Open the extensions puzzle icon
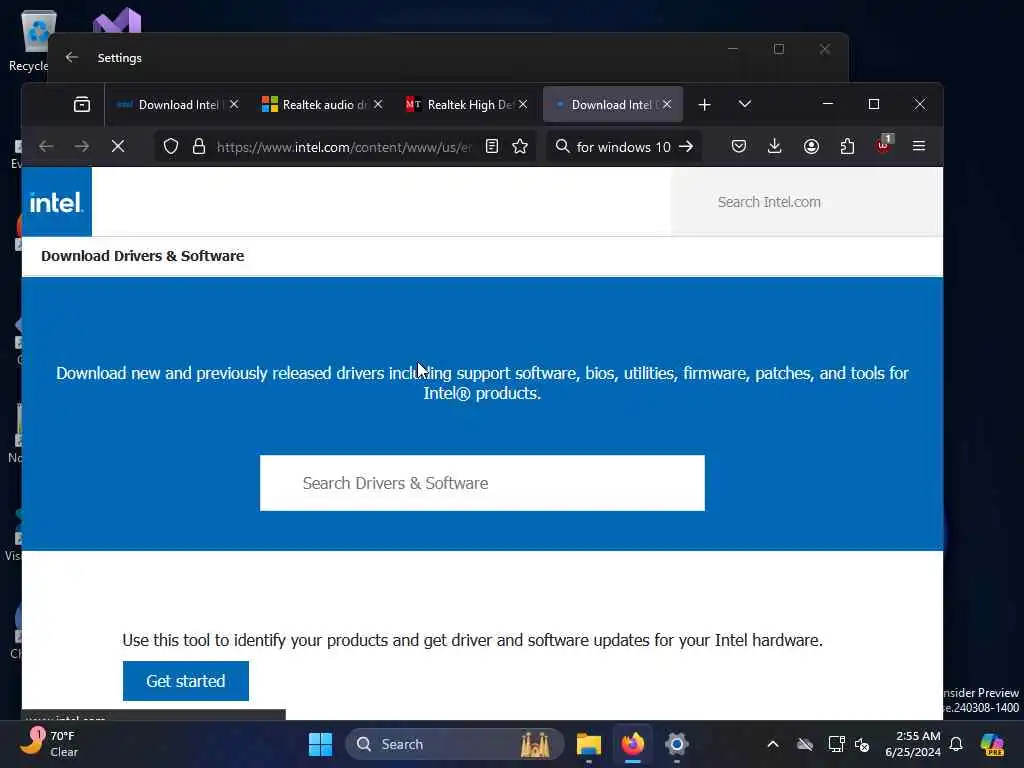Viewport: 1024px width, 768px height. click(x=847, y=146)
